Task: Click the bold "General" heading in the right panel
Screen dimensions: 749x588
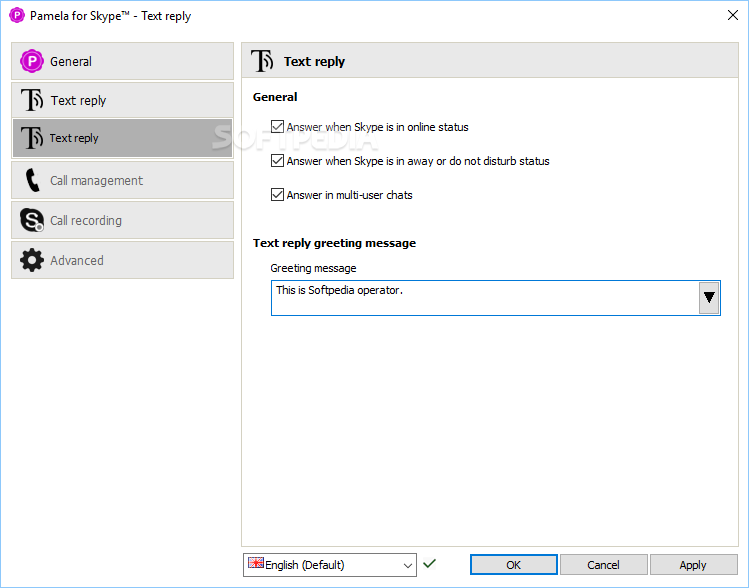Action: [275, 97]
